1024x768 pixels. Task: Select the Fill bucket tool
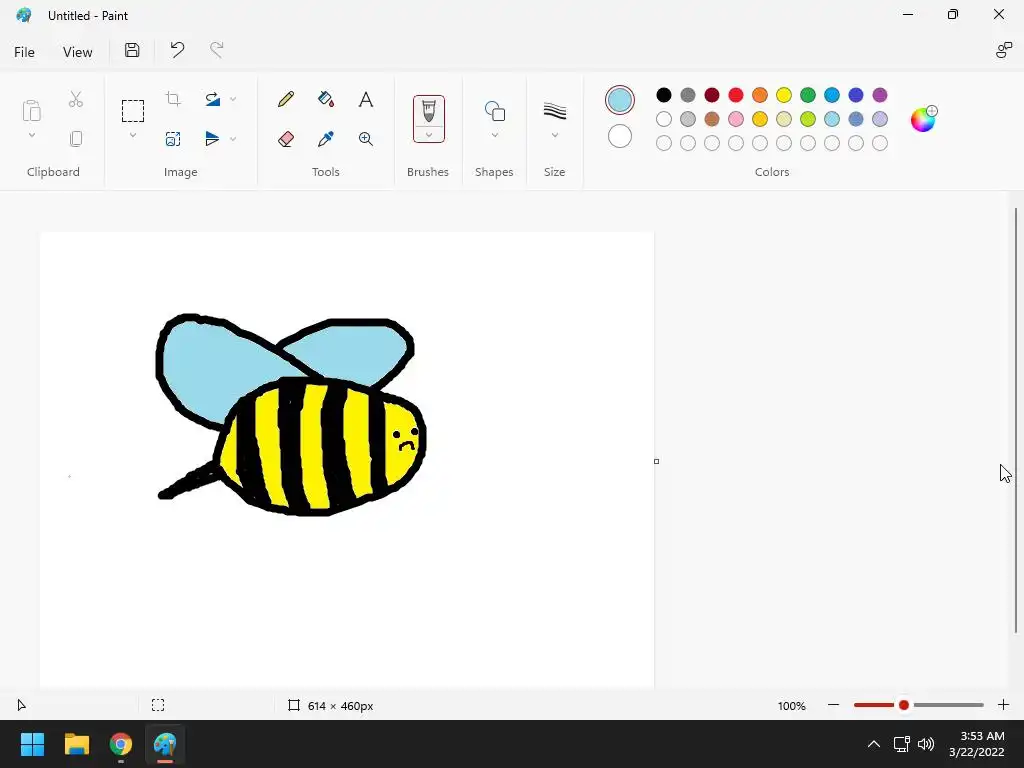coord(325,99)
